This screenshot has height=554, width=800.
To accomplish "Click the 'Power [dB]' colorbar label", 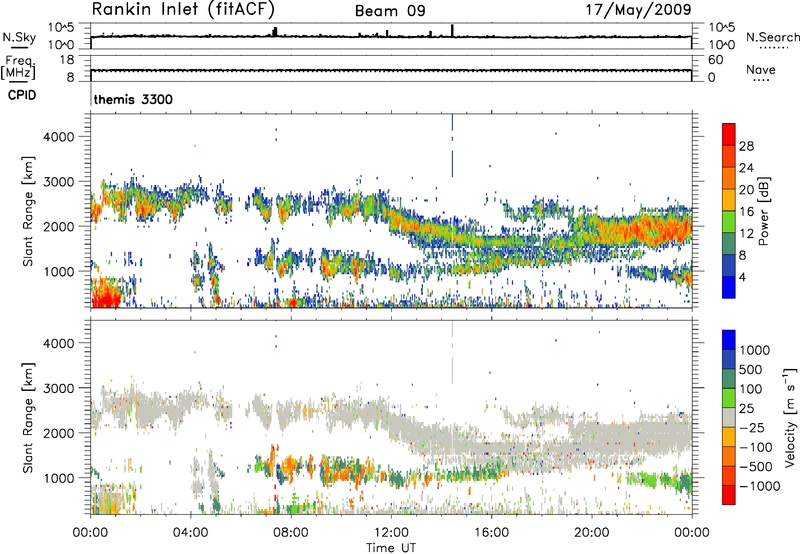I will pyautogui.click(x=764, y=211).
